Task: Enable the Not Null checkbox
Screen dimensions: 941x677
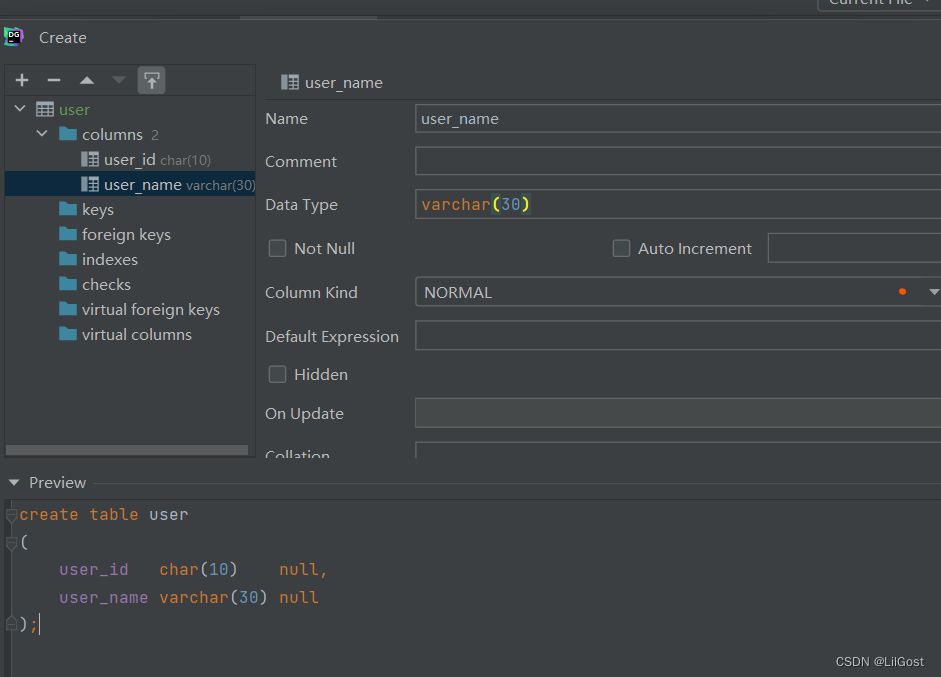Action: (277, 248)
